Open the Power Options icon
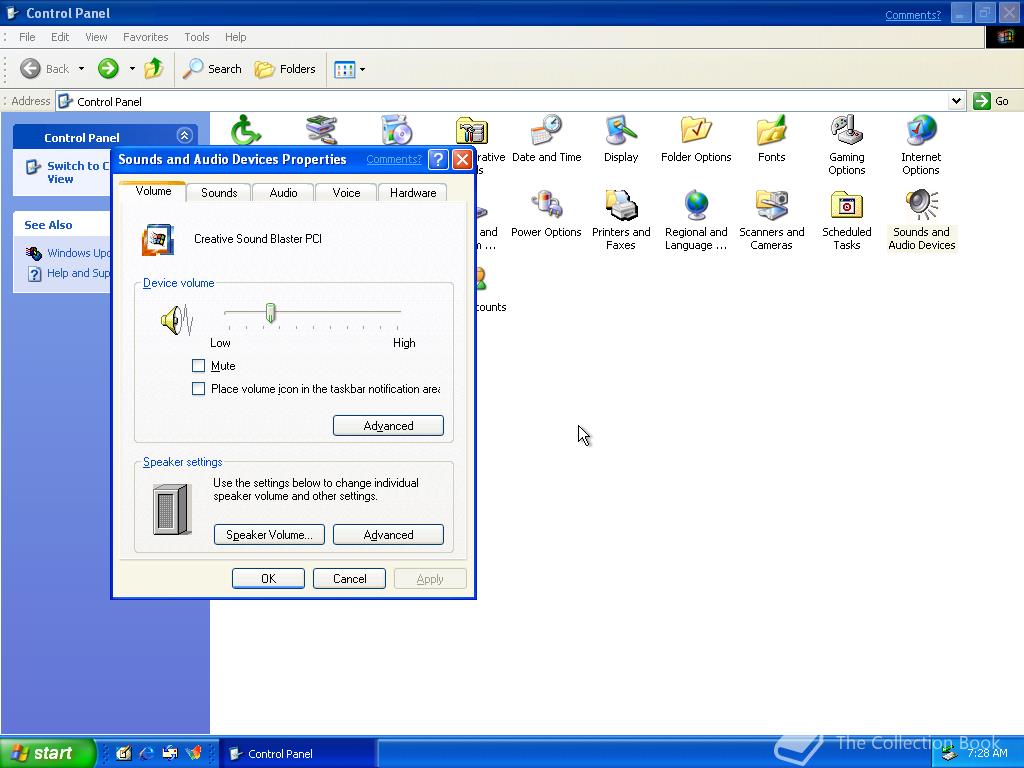 [546, 214]
